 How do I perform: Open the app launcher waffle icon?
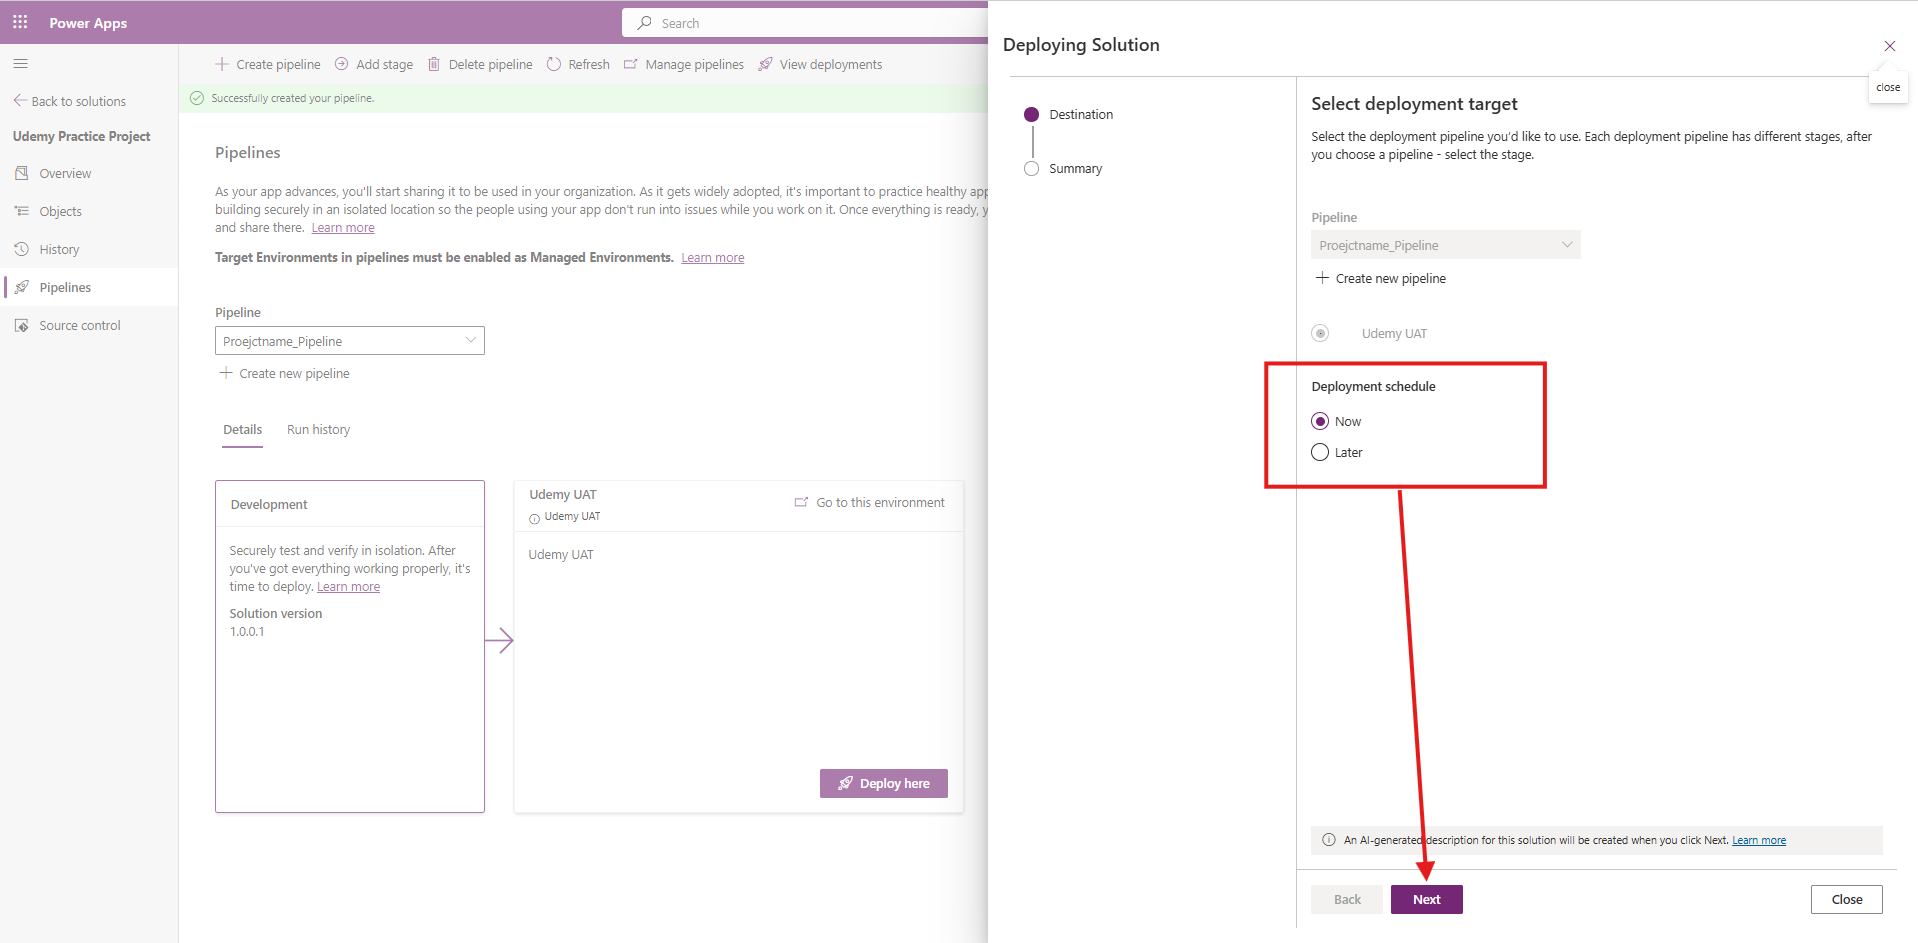point(20,22)
